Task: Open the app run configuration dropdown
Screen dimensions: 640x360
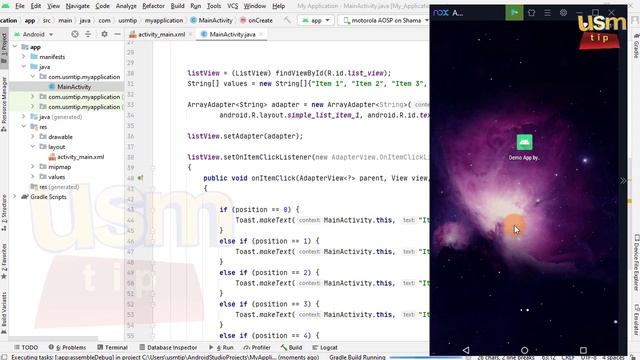Action: [x=316, y=20]
